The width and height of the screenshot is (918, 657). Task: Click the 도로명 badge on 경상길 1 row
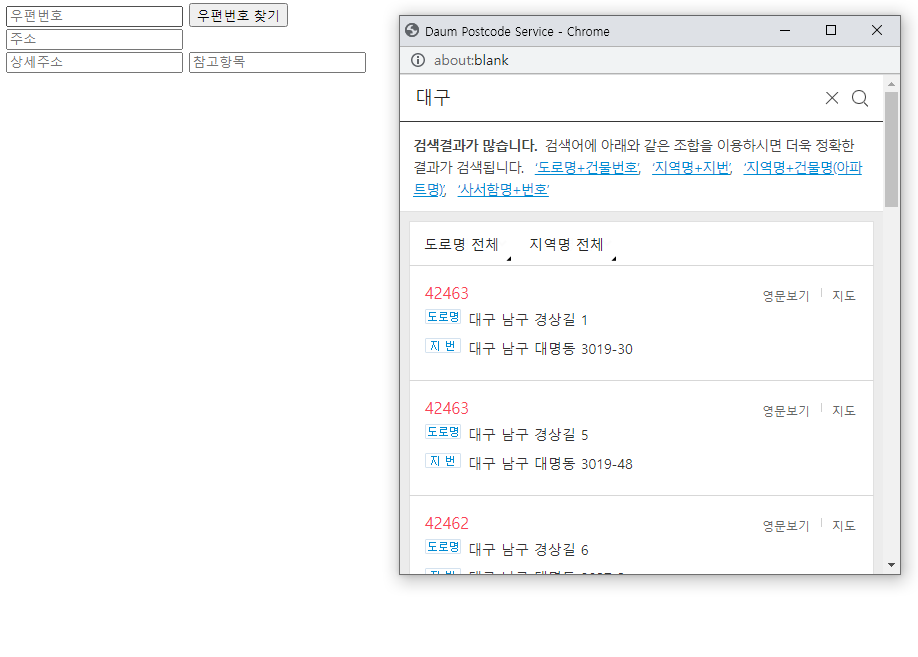tap(443, 317)
